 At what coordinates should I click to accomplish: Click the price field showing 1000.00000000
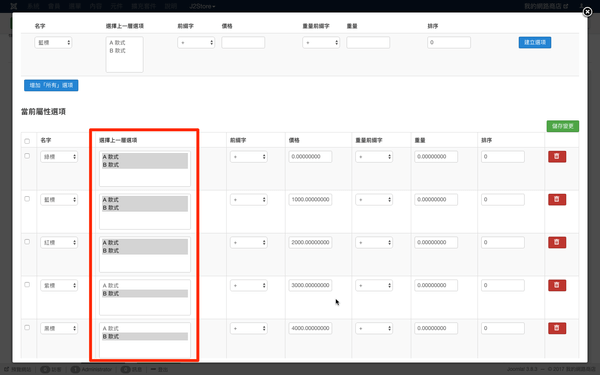(x=310, y=199)
